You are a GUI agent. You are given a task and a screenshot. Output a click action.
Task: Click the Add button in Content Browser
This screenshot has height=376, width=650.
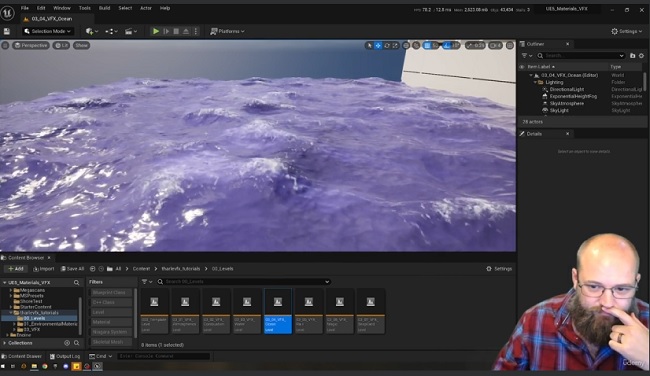coord(16,269)
